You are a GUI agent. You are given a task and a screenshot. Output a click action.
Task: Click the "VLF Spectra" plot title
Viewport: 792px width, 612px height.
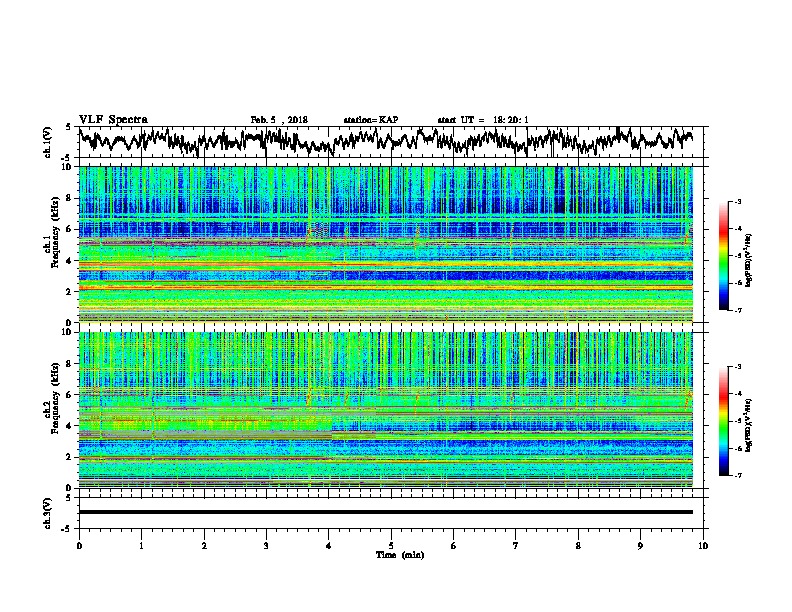tap(113, 120)
